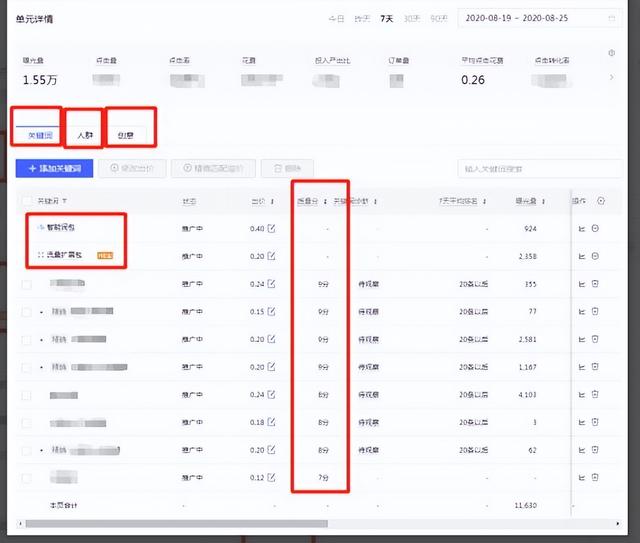Edit the 0.24 bid in the 355 exposure row

point(271,284)
